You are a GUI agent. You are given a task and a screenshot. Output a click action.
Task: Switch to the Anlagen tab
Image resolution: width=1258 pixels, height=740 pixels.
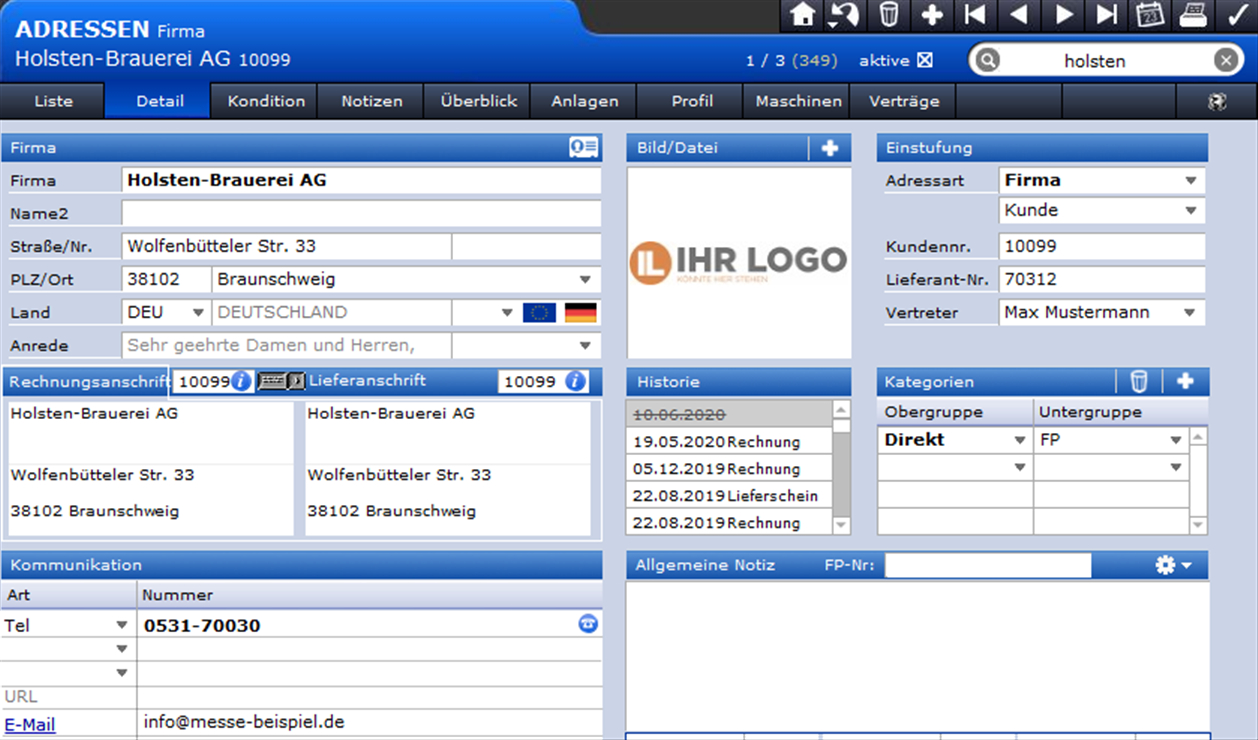(x=585, y=101)
